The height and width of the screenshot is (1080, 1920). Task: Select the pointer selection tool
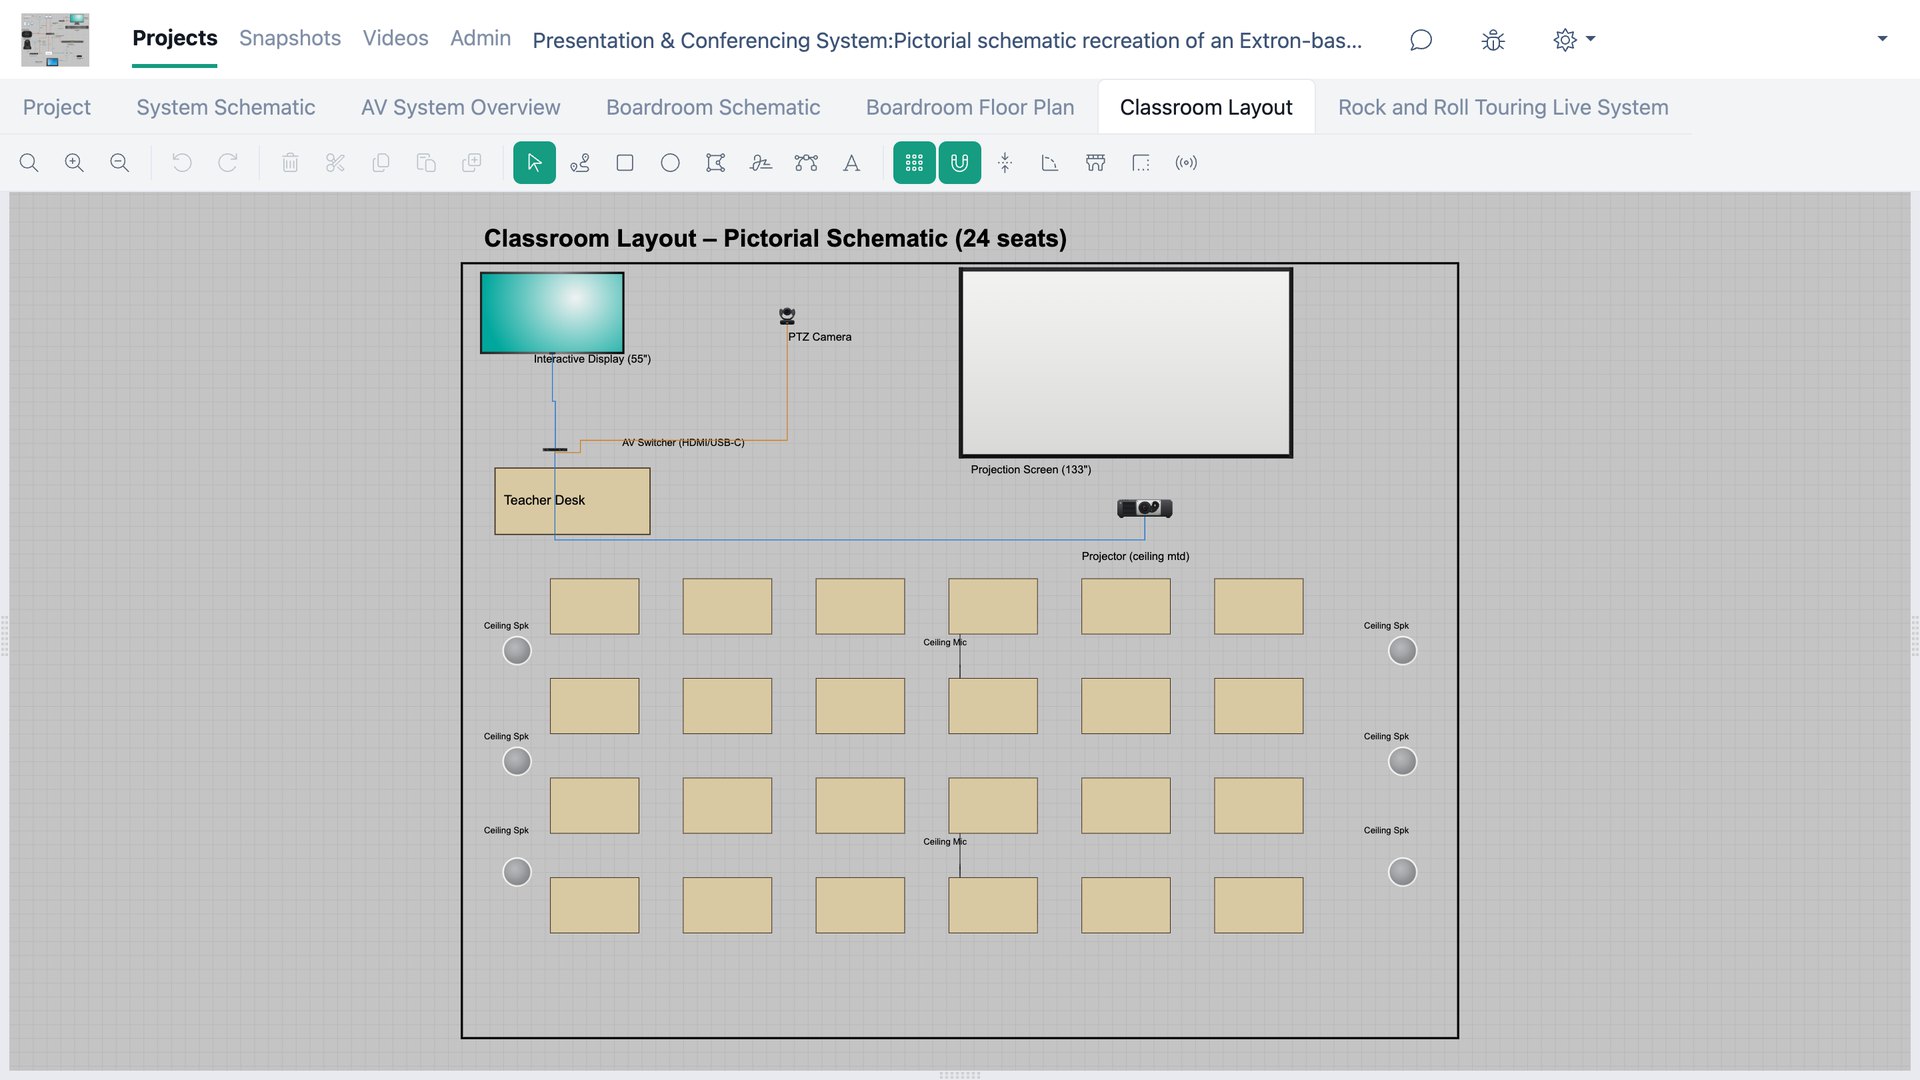click(534, 163)
